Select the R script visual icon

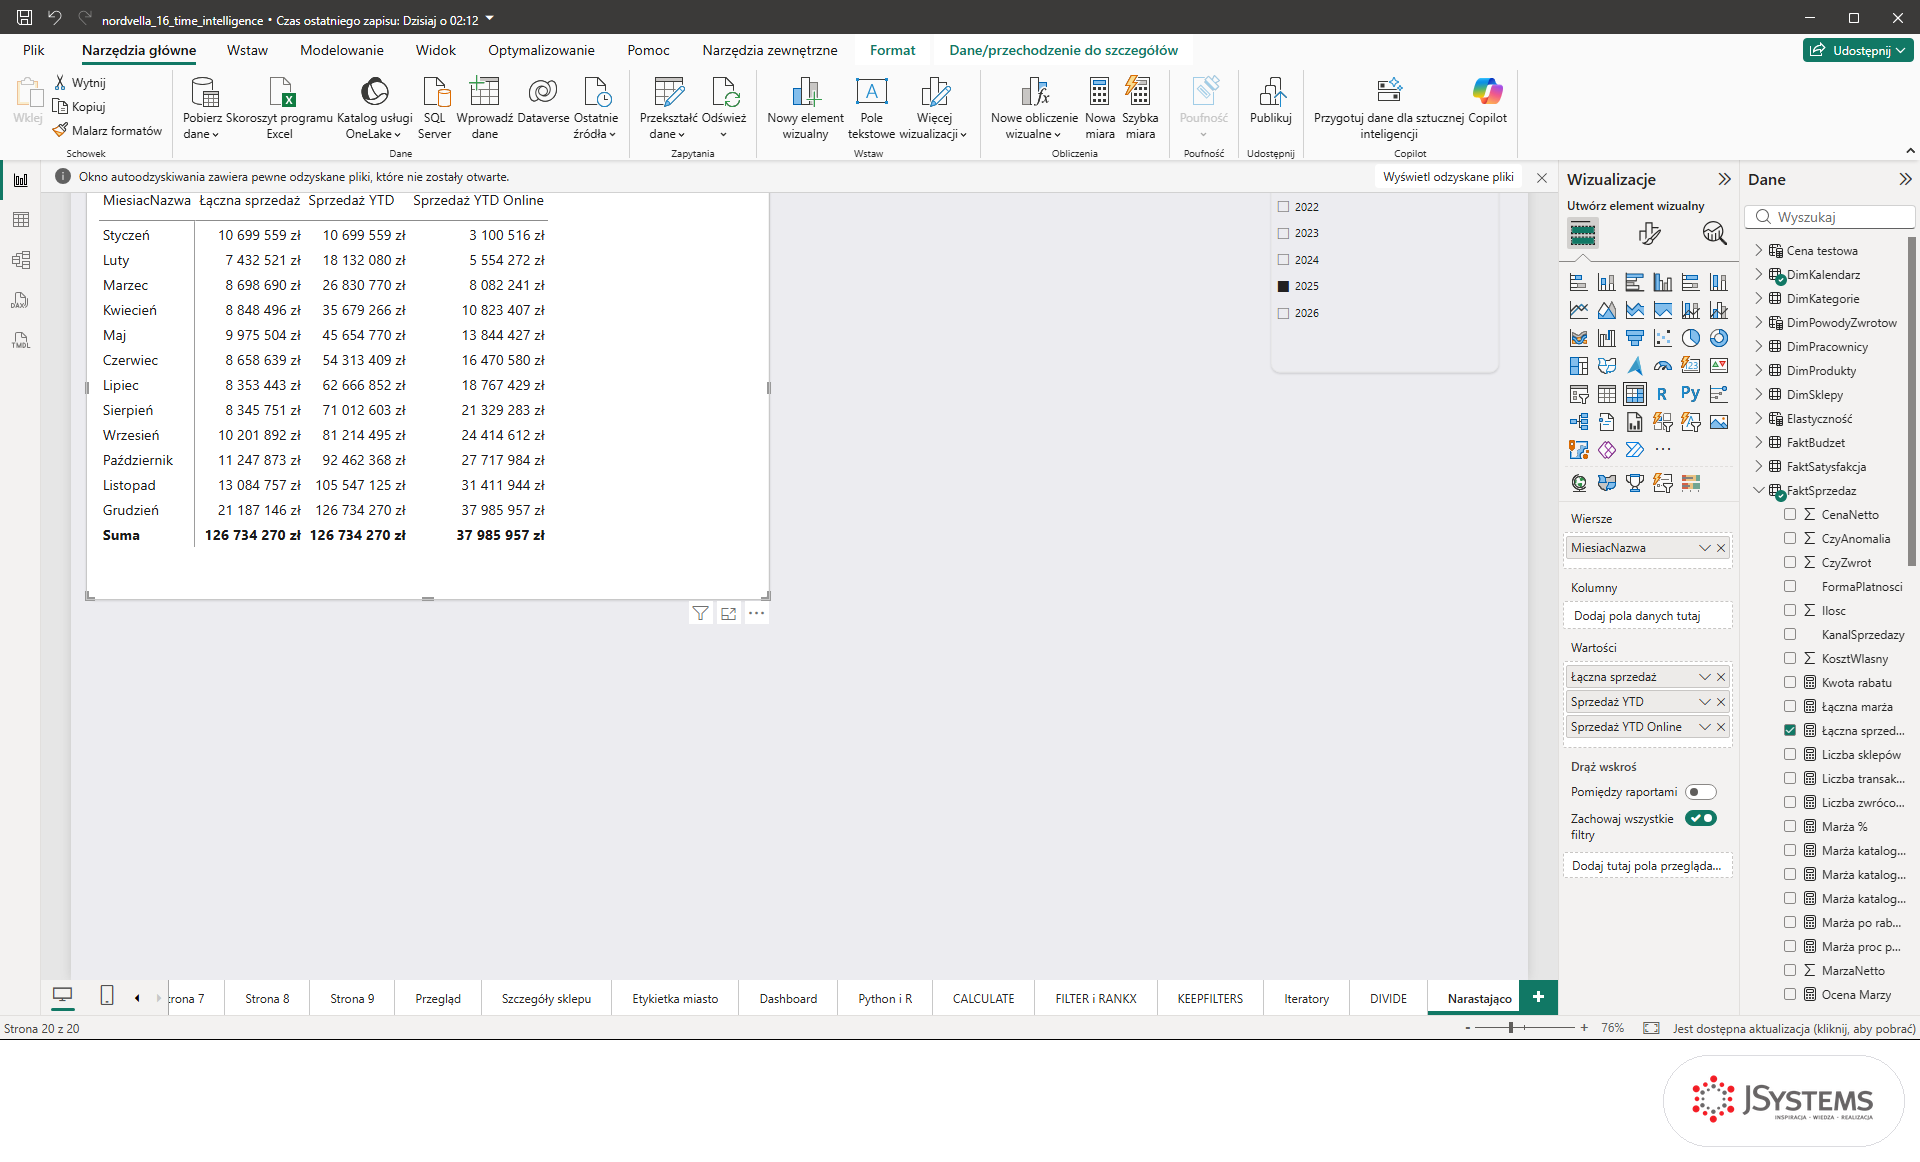(1662, 394)
